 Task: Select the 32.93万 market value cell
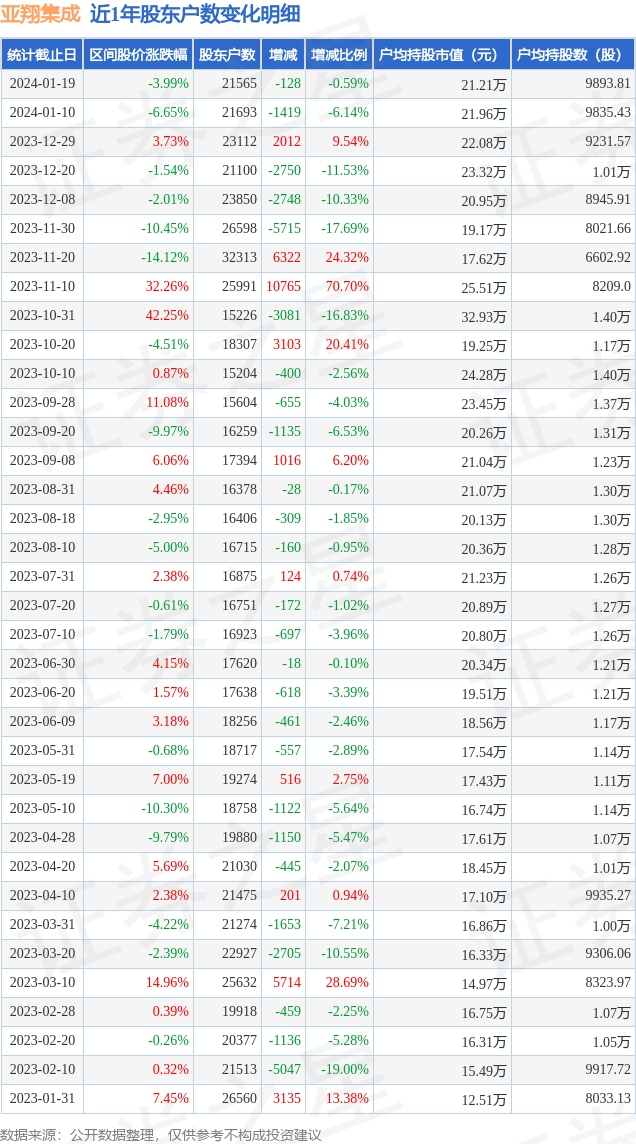[484, 317]
